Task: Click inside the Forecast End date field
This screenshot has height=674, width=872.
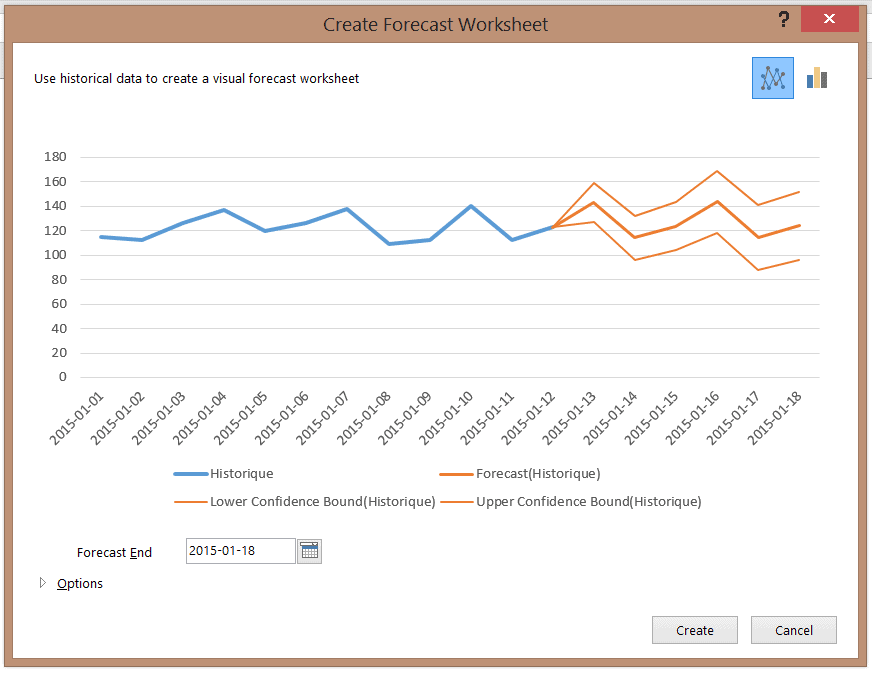Action: pos(240,551)
